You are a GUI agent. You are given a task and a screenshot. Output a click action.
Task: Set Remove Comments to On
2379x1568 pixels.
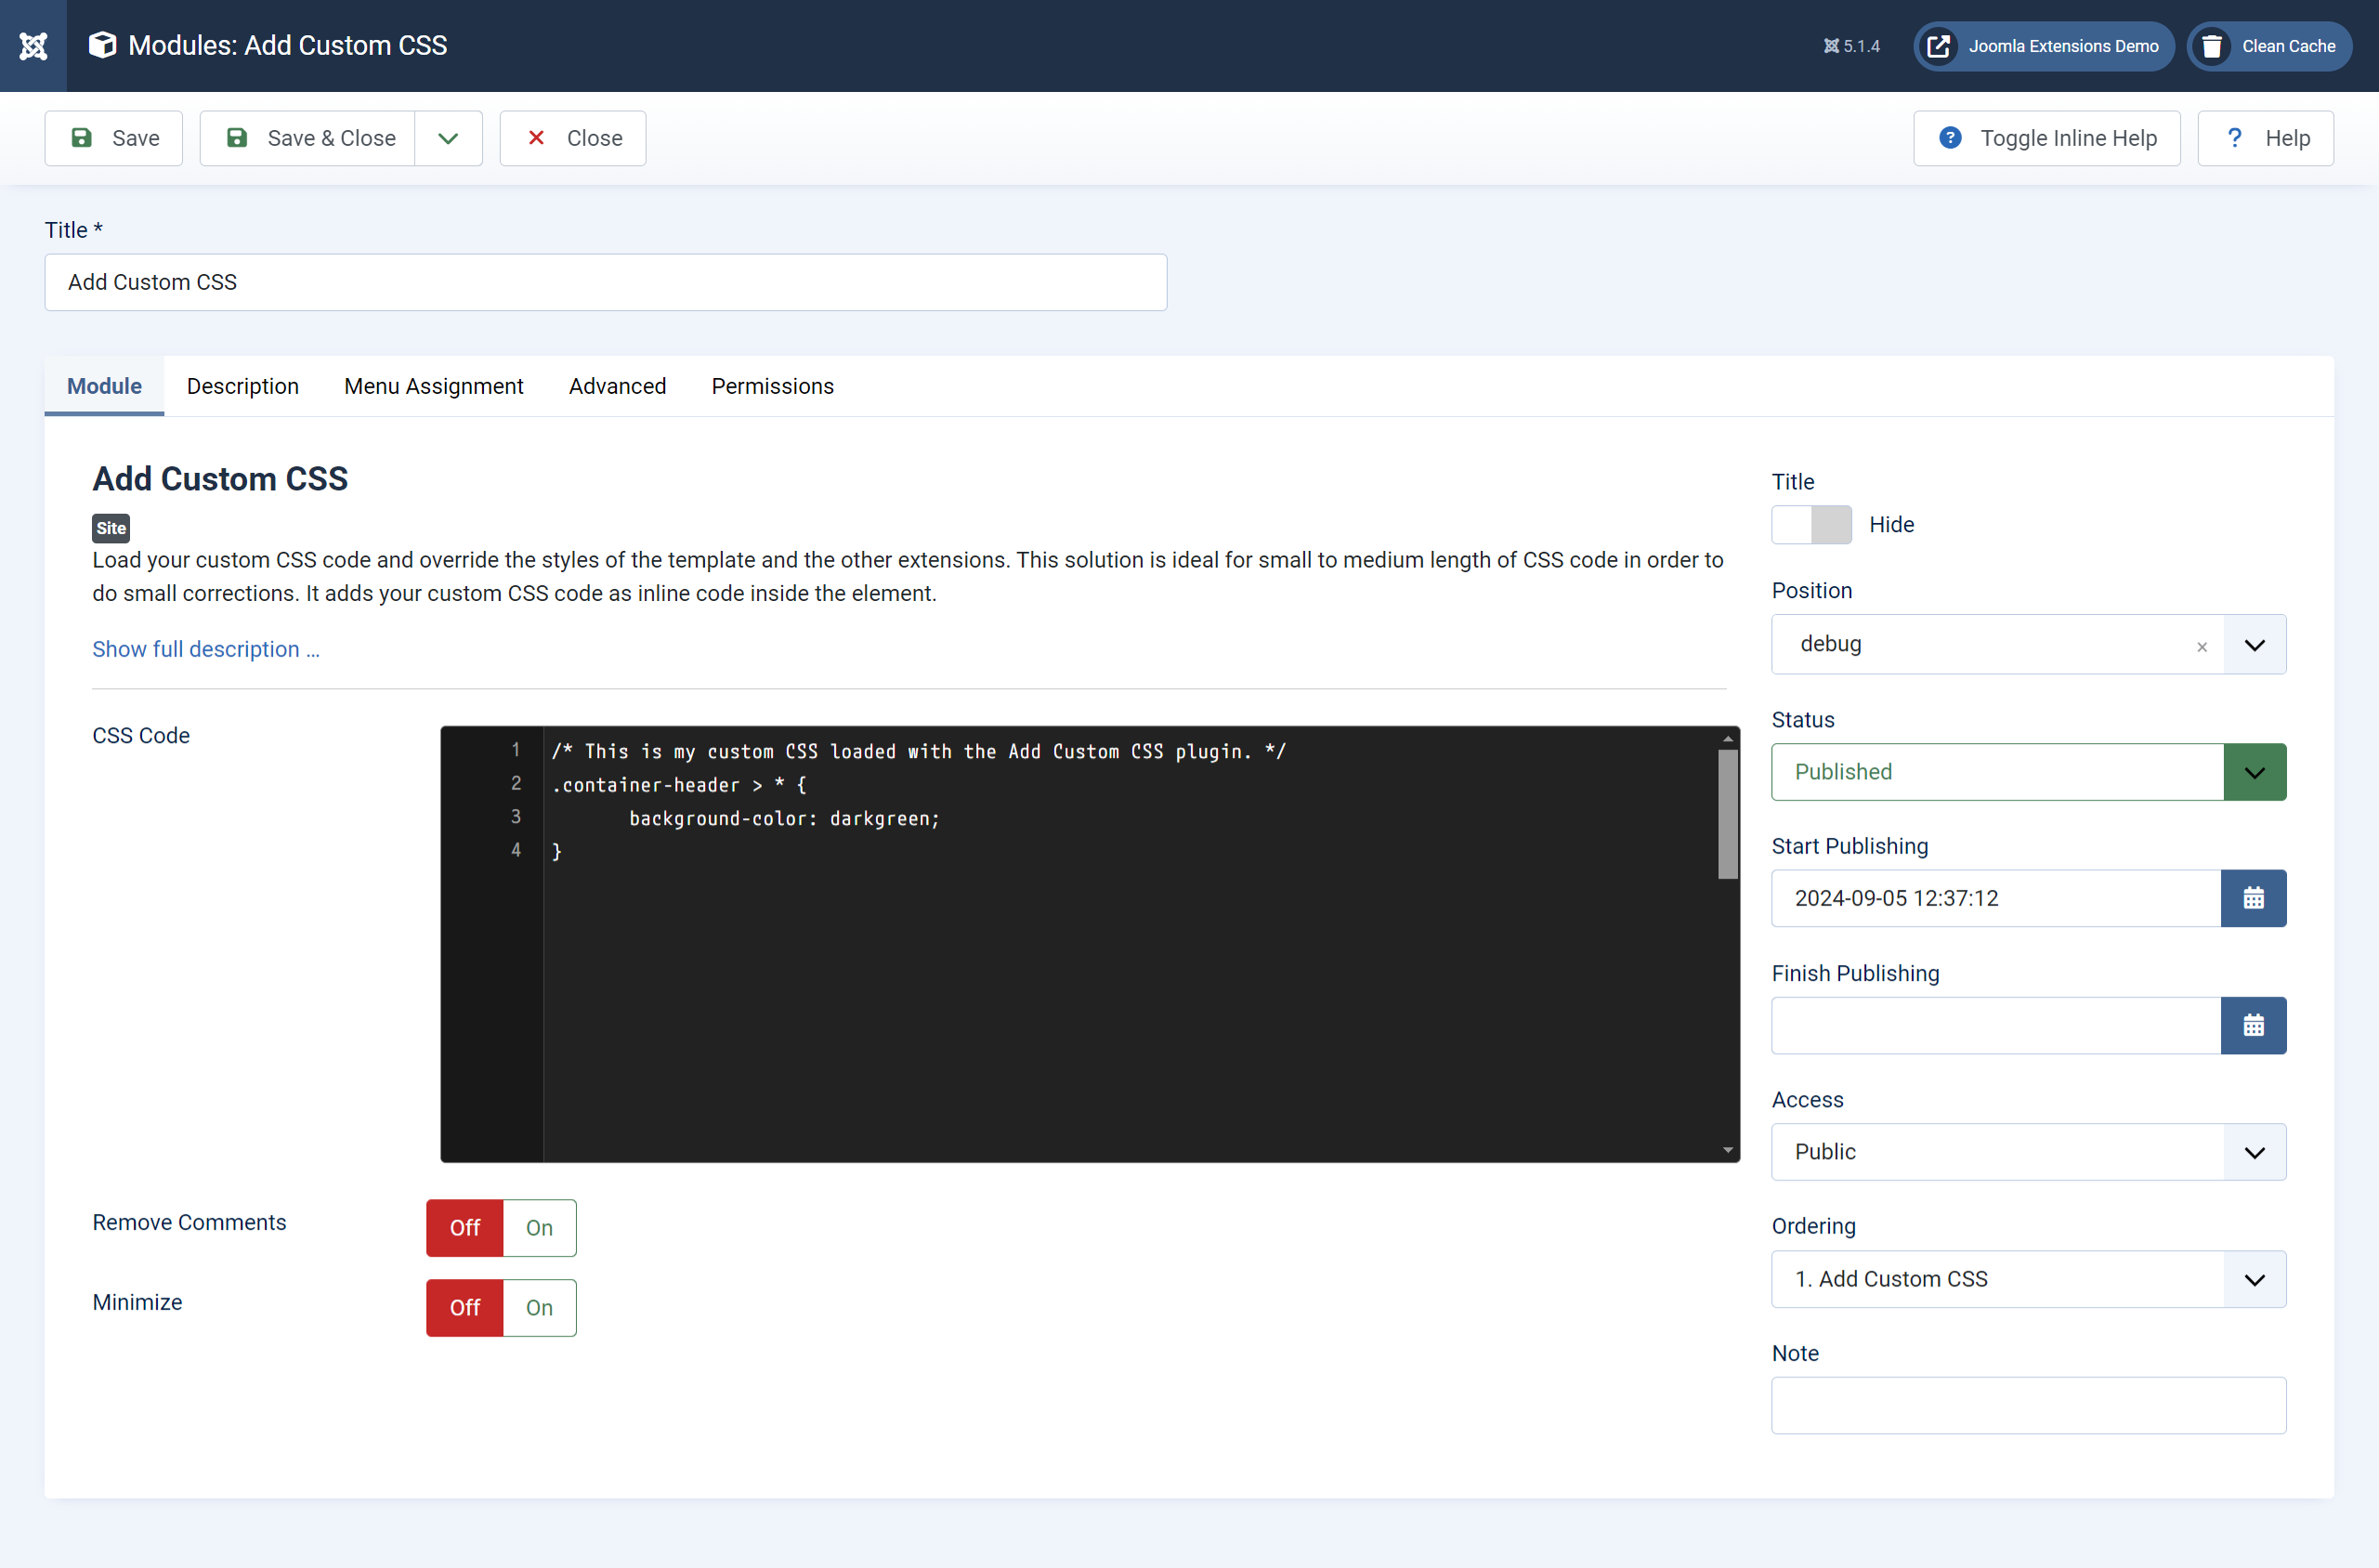tap(539, 1228)
